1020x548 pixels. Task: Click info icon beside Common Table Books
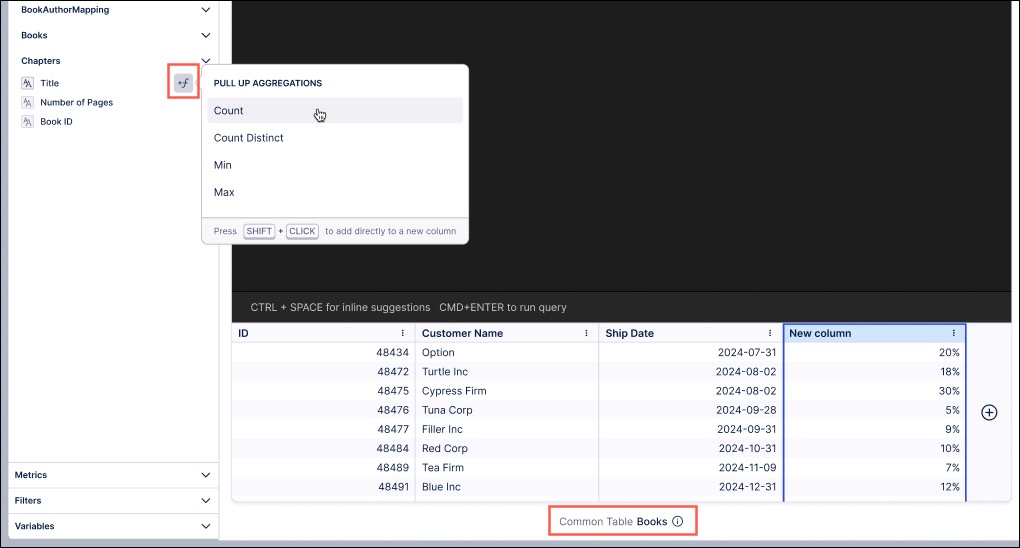[678, 521]
